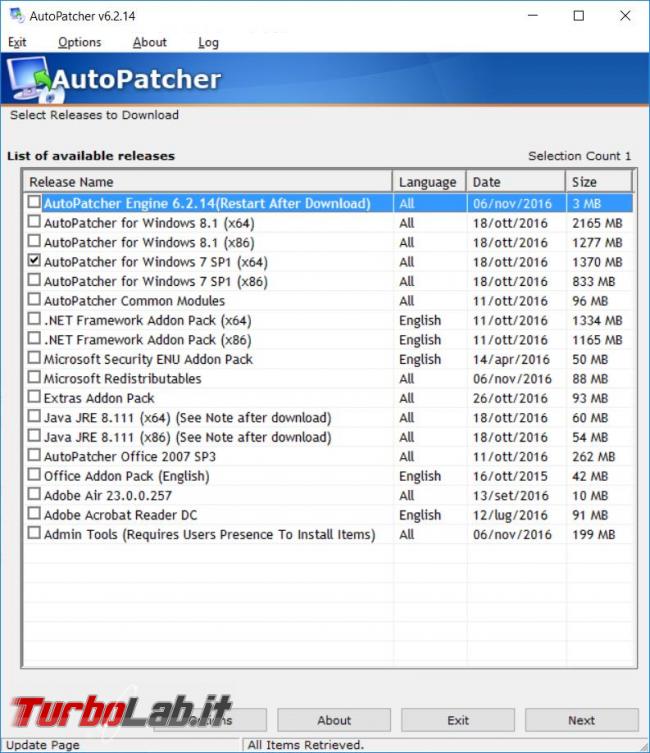Click date 26/ott/2016
650x753 pixels.
(x=510, y=399)
